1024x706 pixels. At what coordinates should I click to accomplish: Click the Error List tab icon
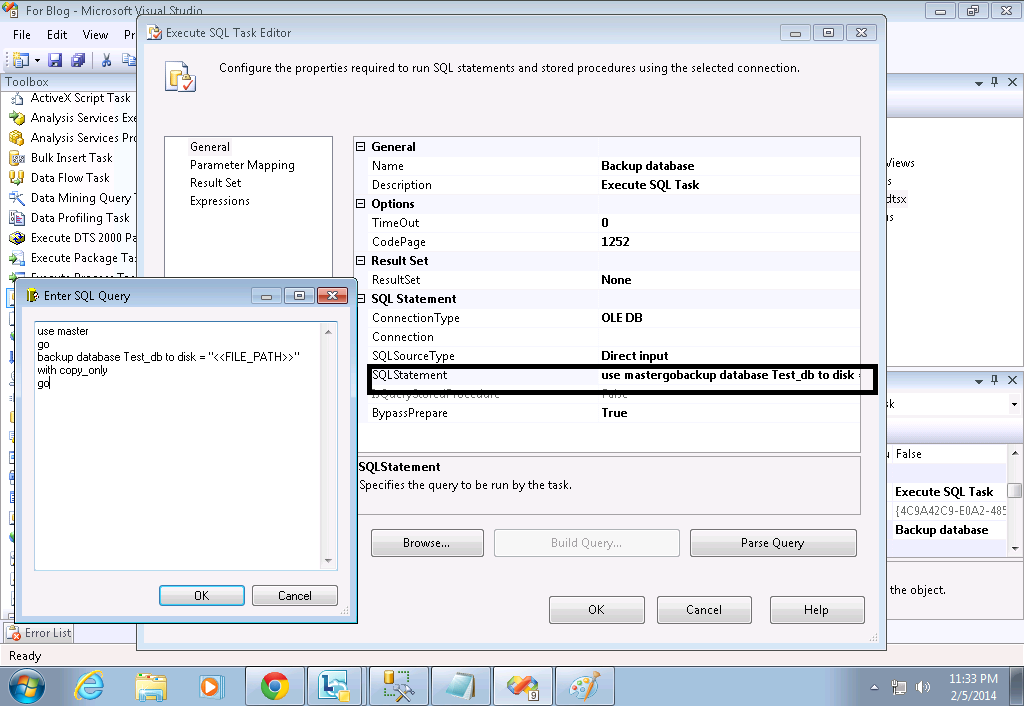click(x=14, y=633)
